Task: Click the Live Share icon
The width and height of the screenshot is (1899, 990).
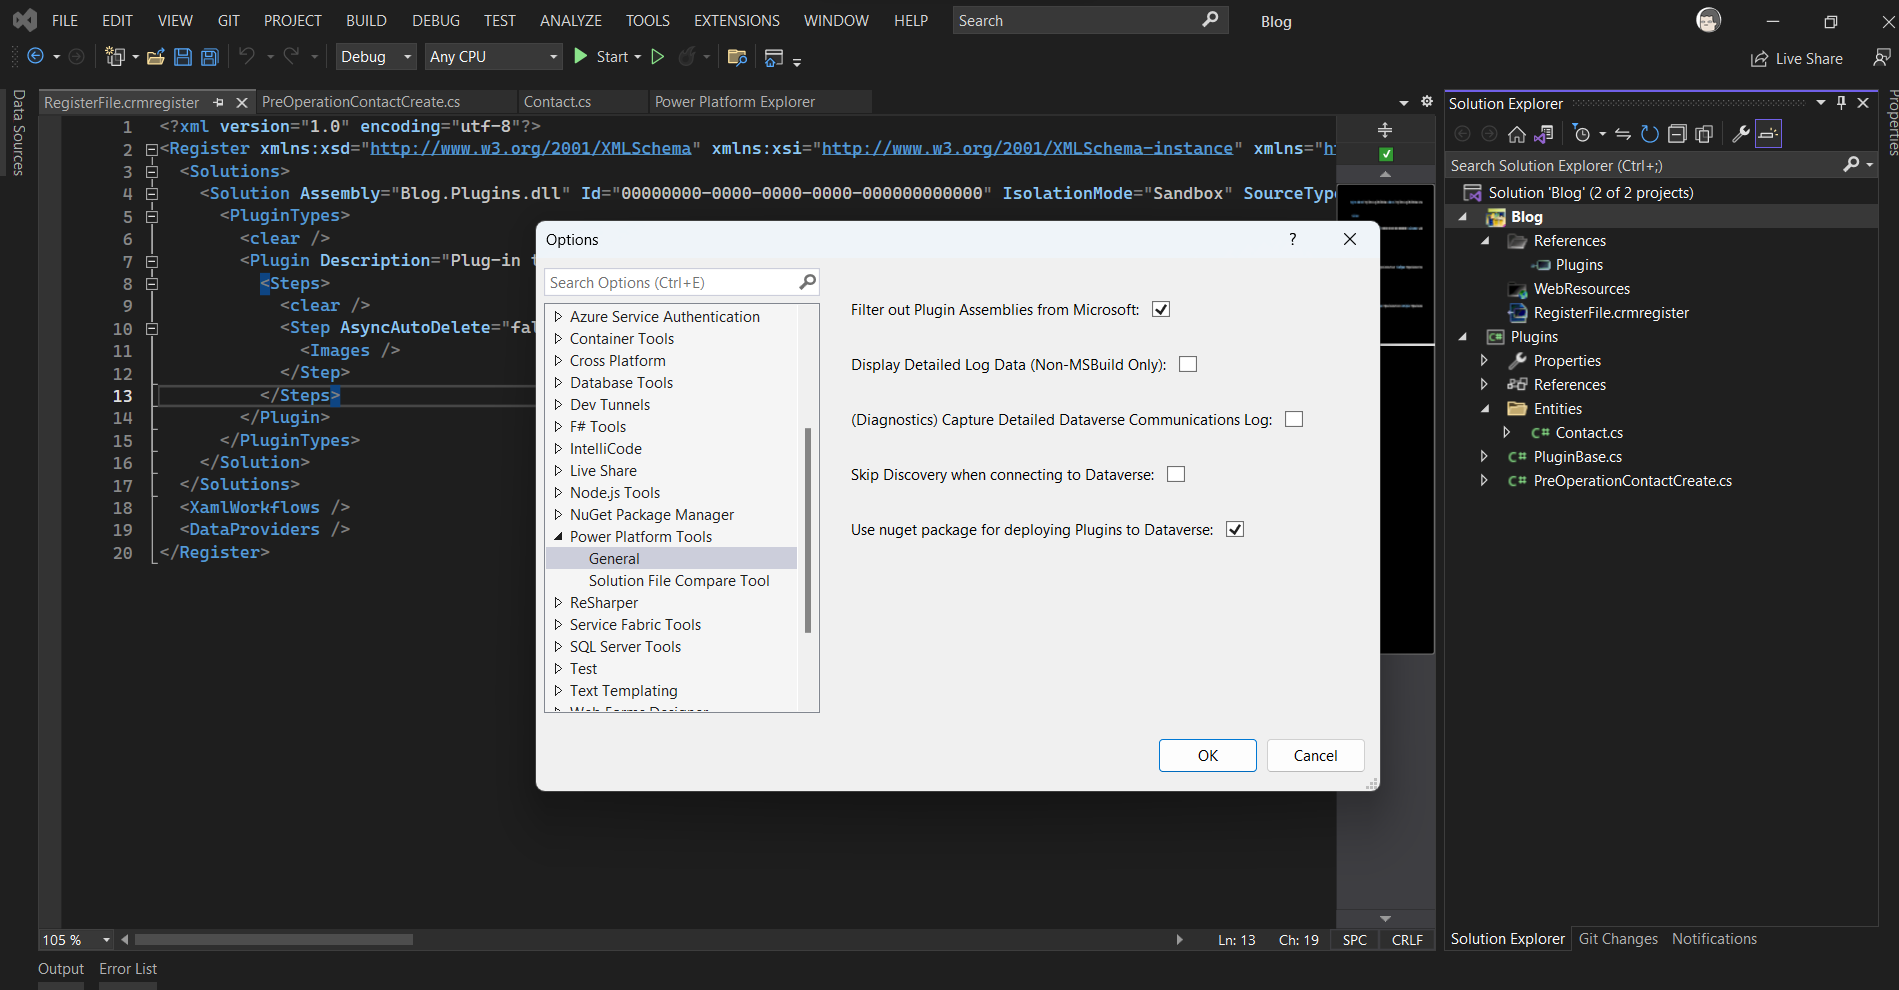Action: coord(1759,59)
